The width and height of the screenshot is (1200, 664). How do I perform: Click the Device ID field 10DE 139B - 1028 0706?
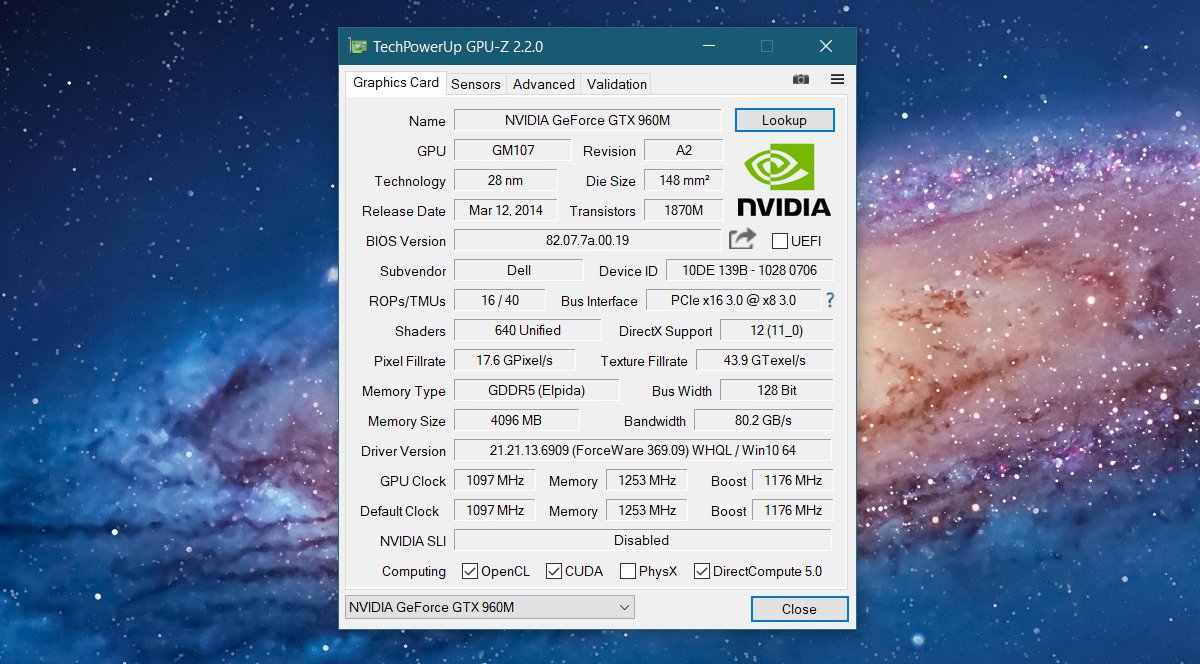[x=749, y=270]
